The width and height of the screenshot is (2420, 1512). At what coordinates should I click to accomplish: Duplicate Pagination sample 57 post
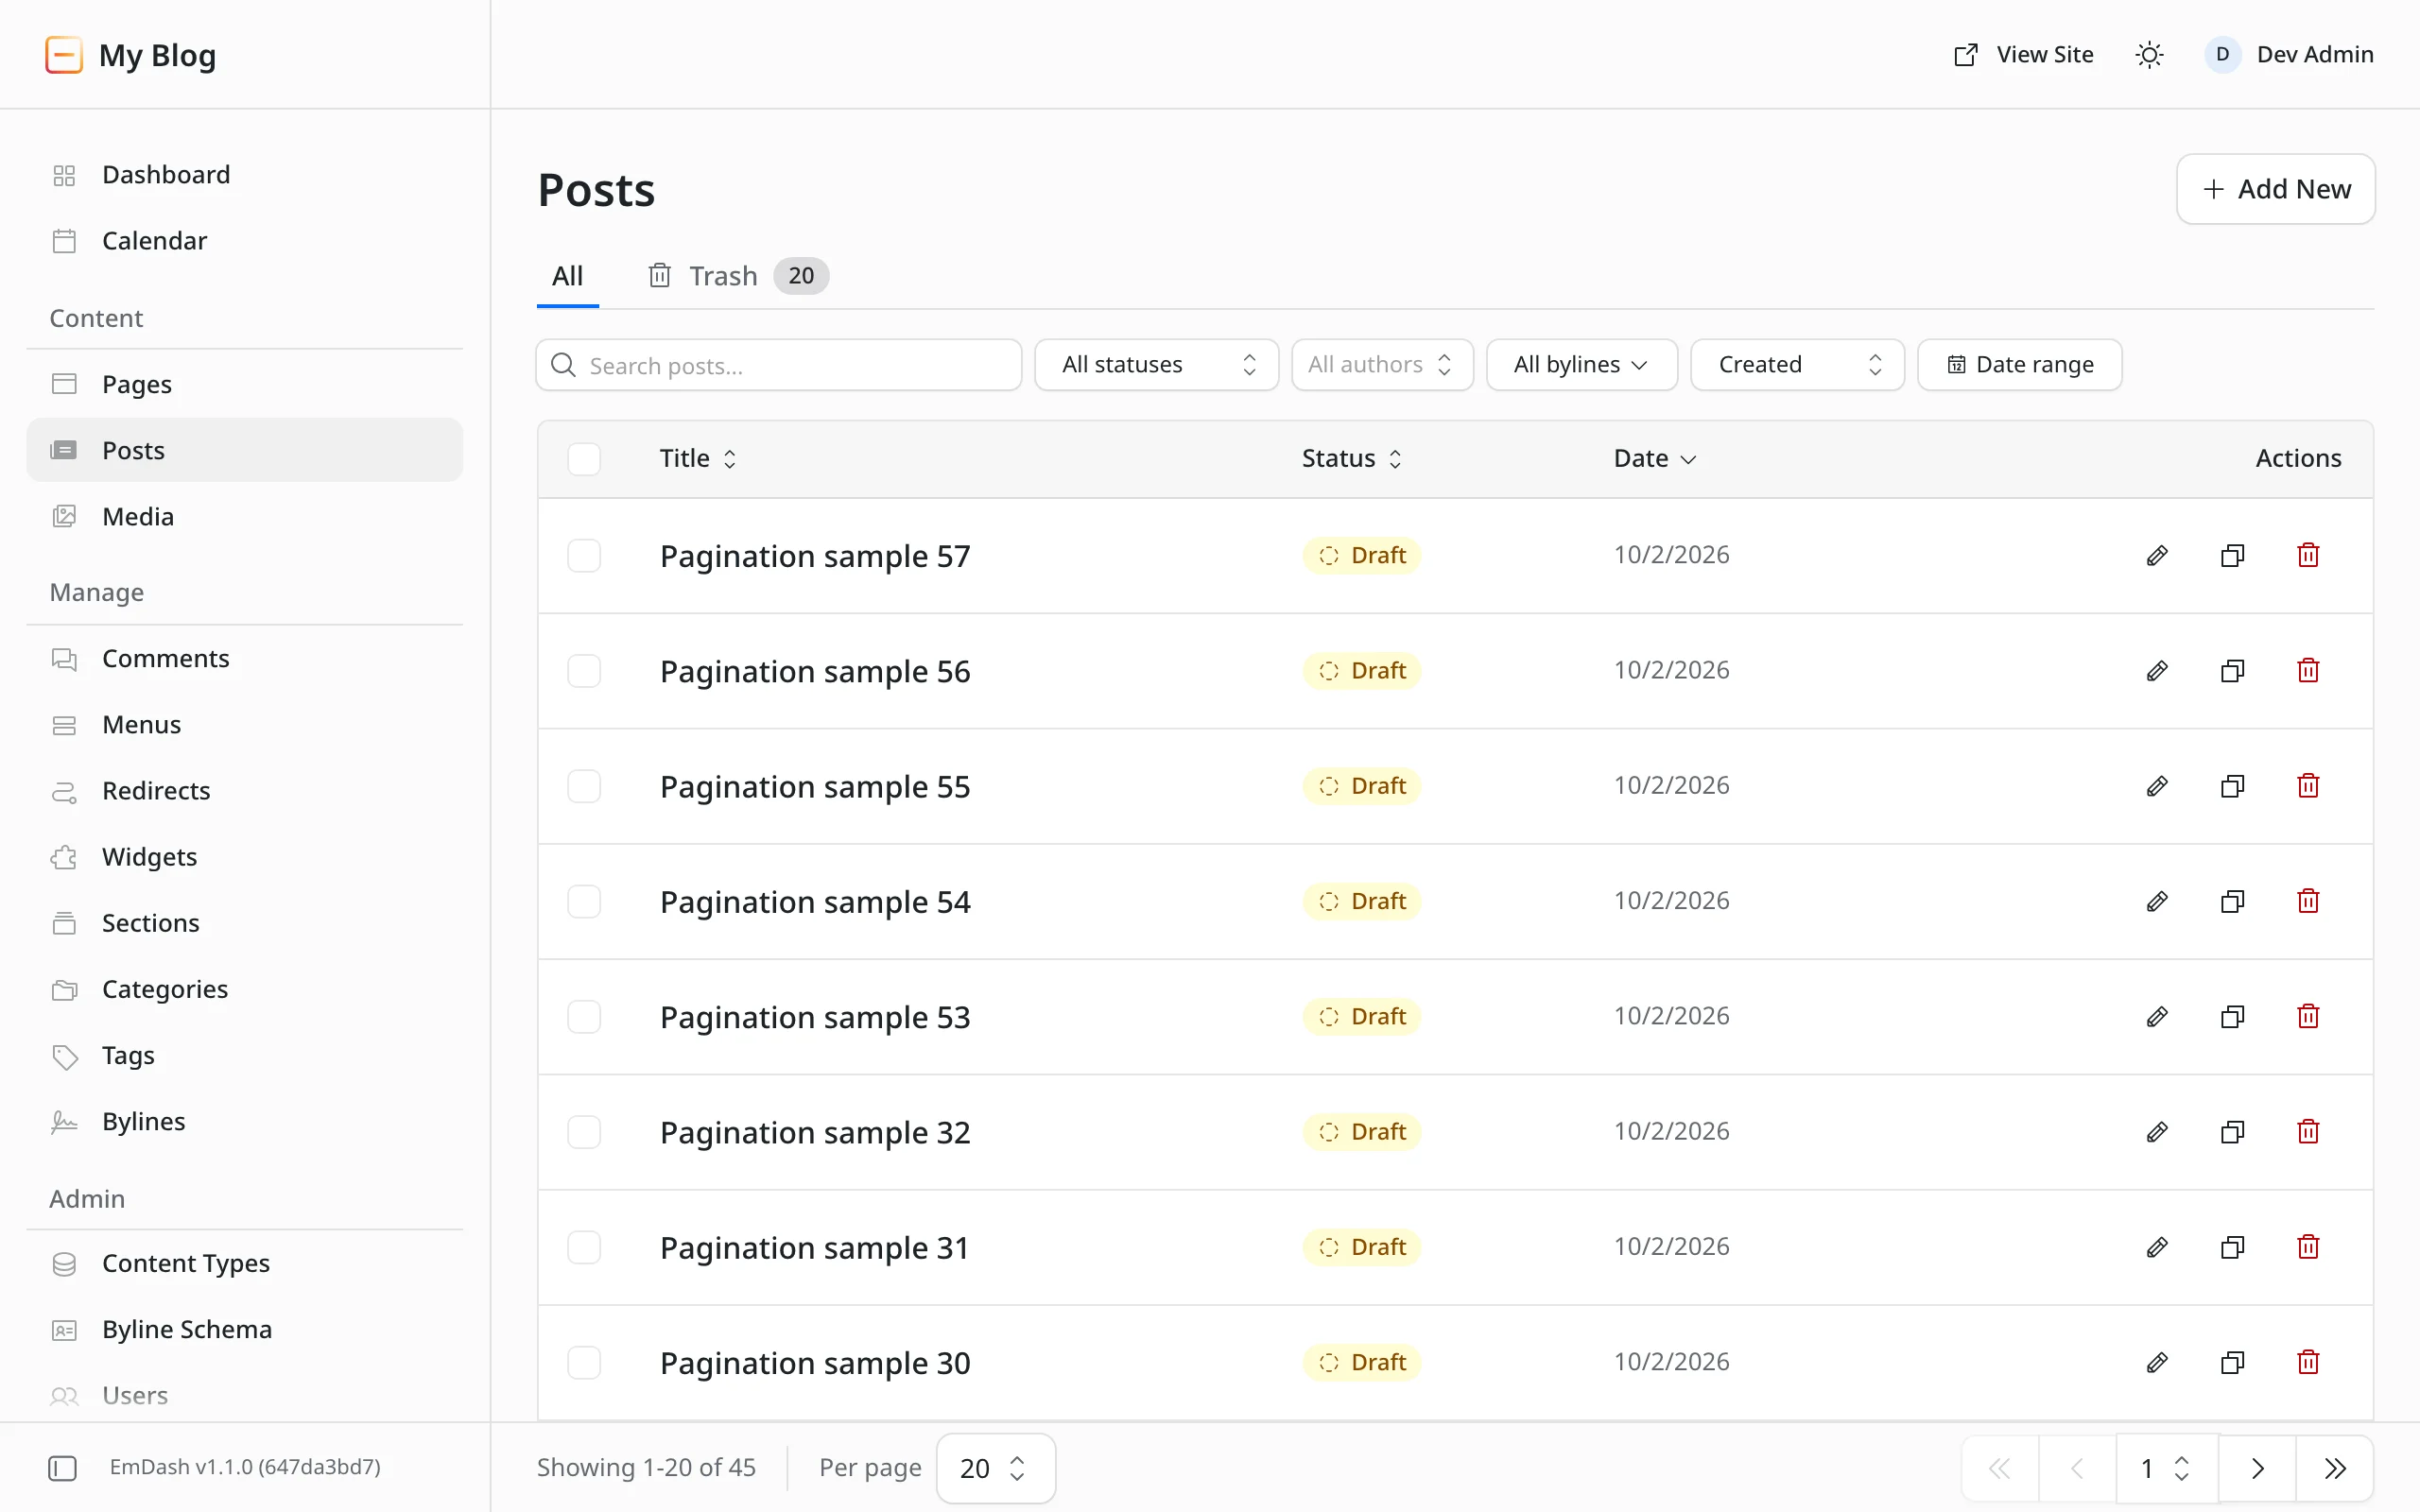pyautogui.click(x=2232, y=555)
